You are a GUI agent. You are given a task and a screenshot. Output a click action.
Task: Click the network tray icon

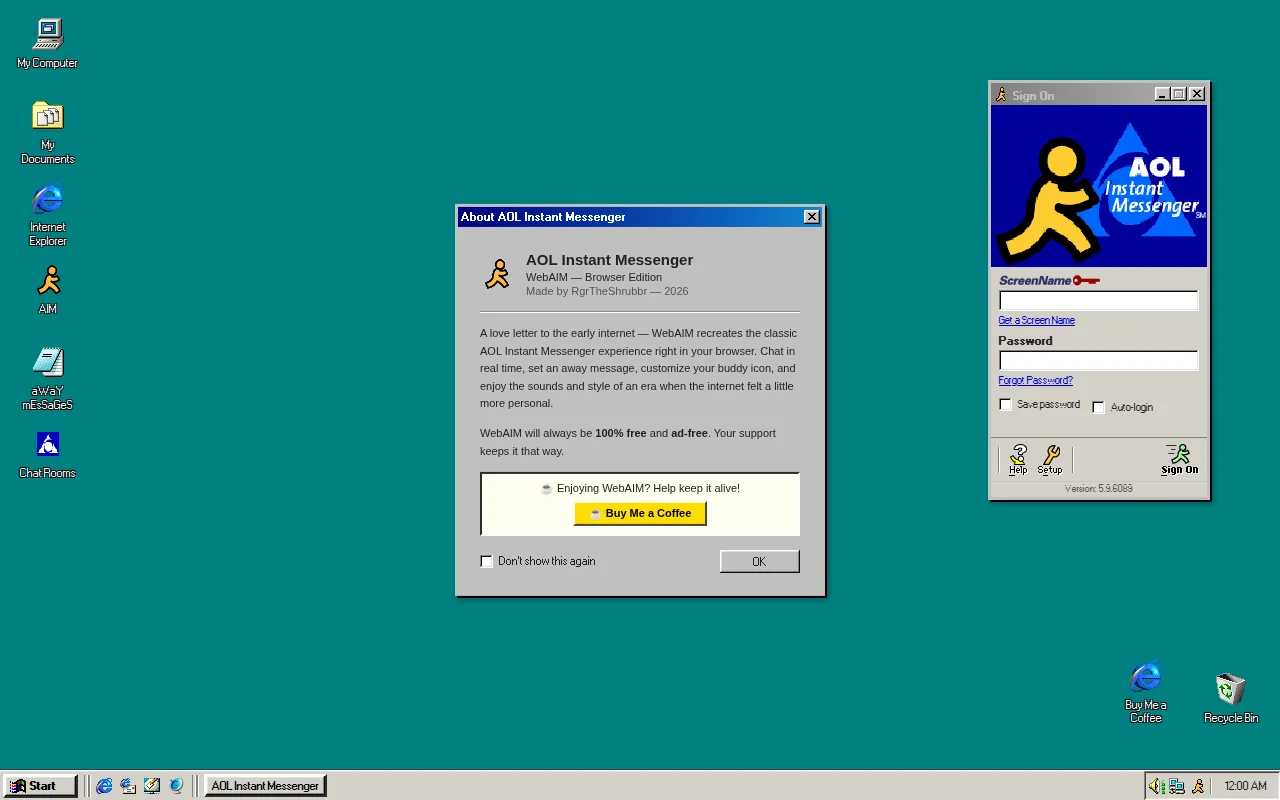[1177, 786]
